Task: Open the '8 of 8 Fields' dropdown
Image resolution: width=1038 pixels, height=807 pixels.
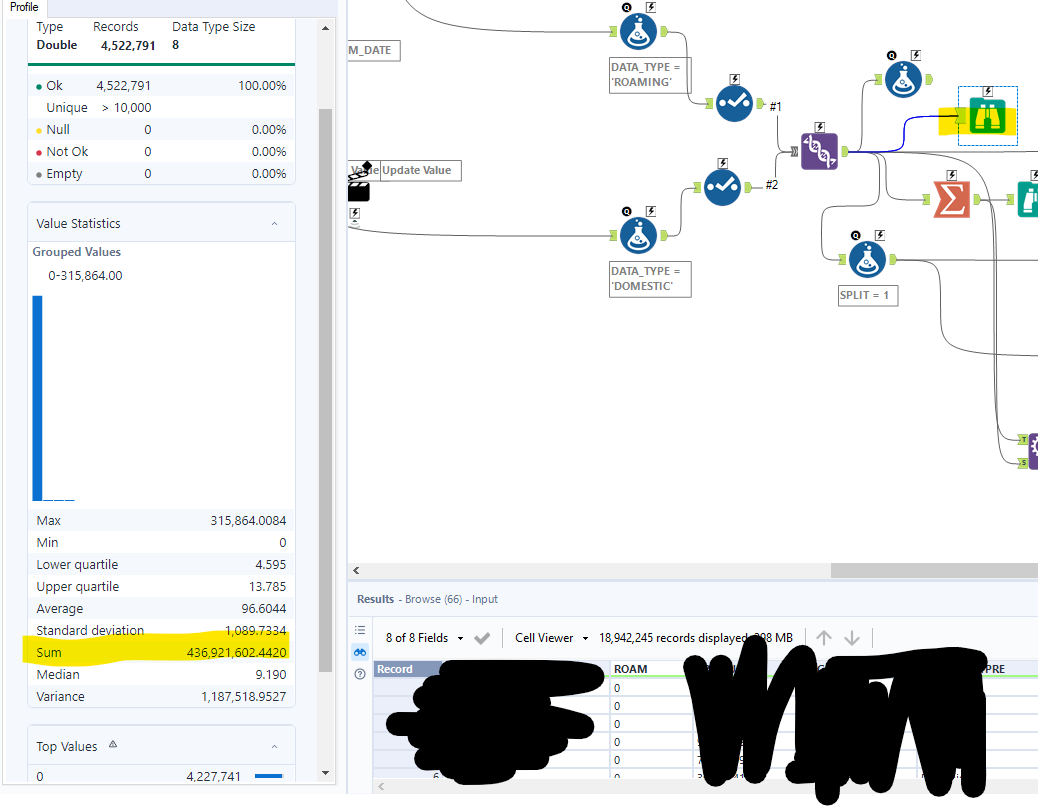Action: pyautogui.click(x=430, y=637)
